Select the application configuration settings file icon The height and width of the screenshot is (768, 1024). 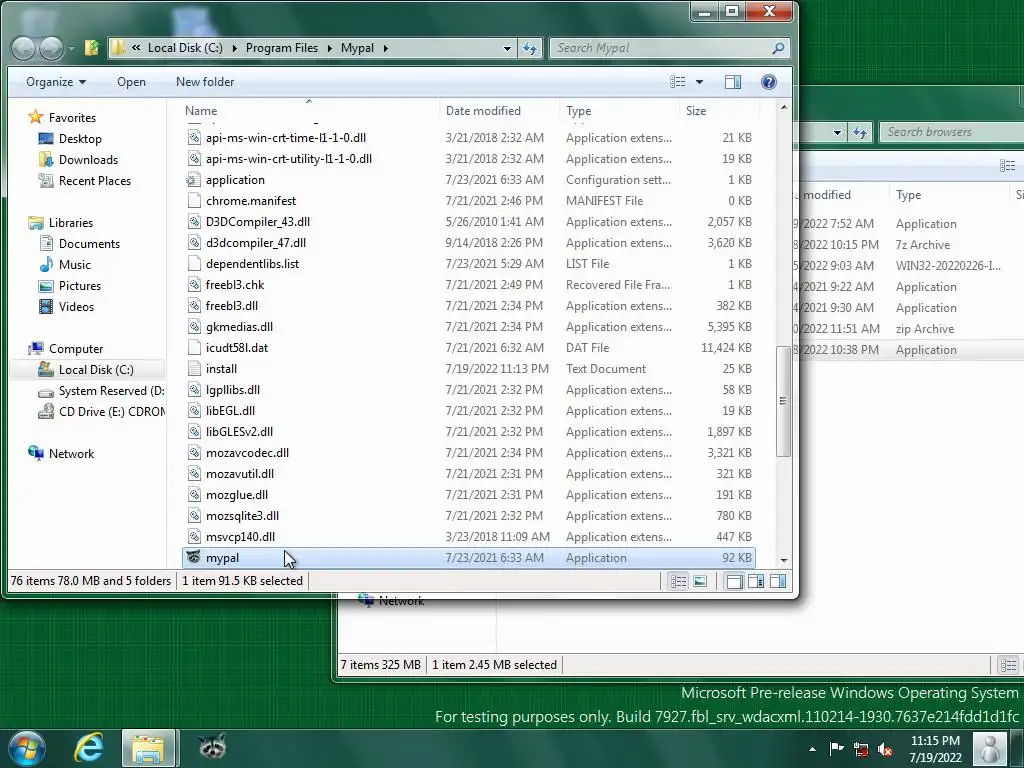(193, 180)
